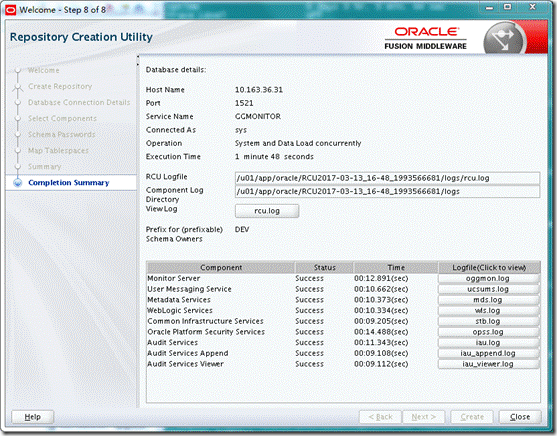
Task: Select the Summary step in the sidebar
Action: point(45,167)
